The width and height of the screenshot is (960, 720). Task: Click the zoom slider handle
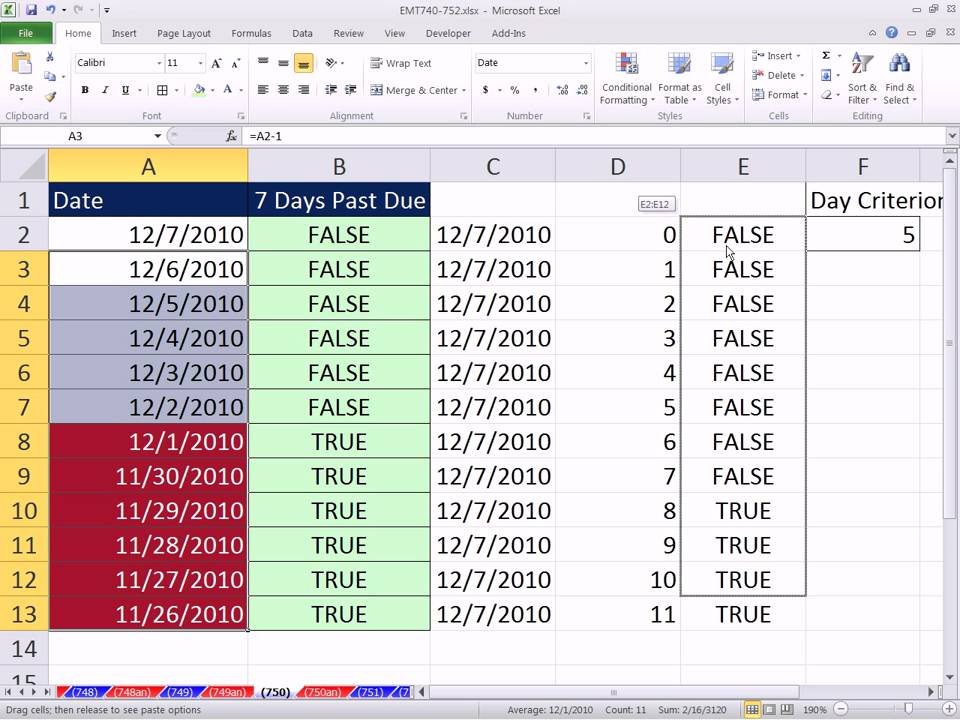coord(909,710)
